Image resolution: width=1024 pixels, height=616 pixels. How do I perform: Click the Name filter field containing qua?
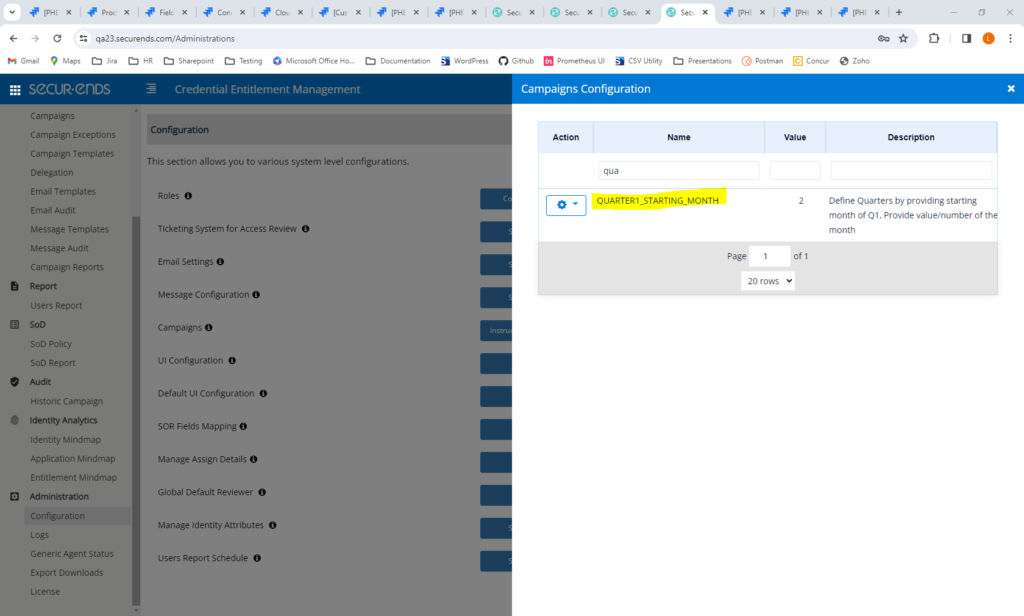click(x=679, y=170)
